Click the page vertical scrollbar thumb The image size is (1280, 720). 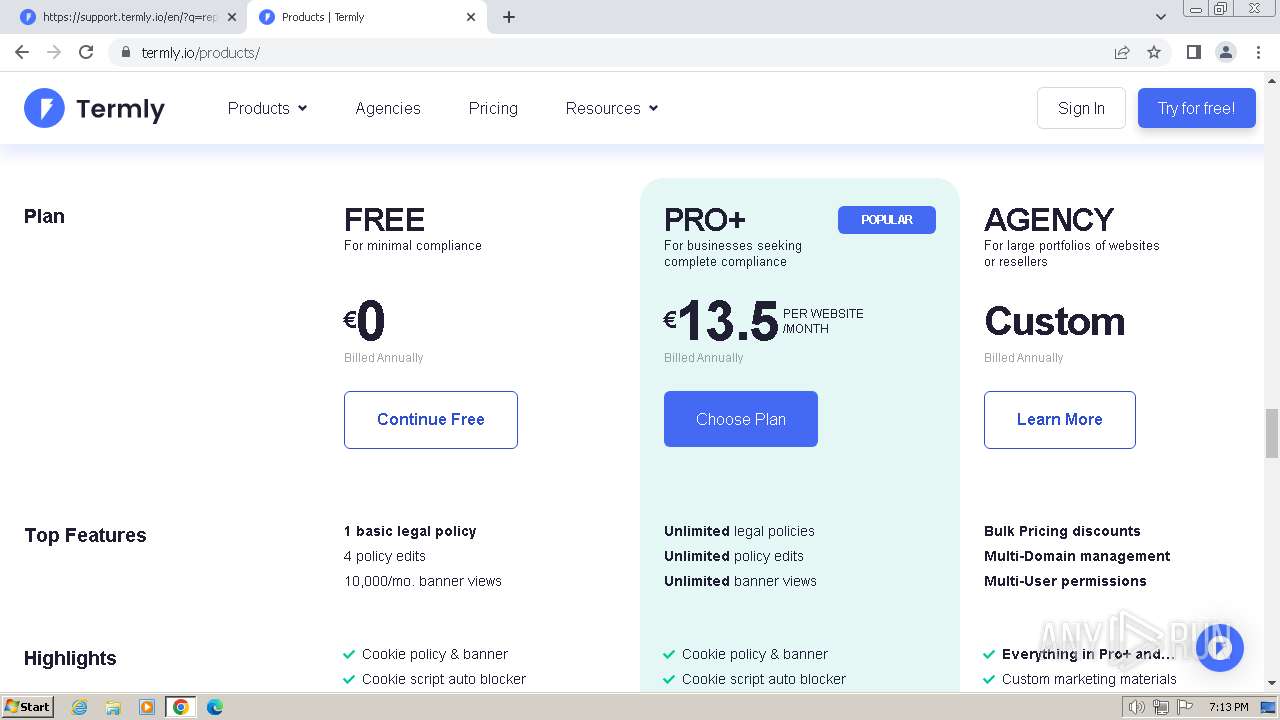pyautogui.click(x=1272, y=432)
